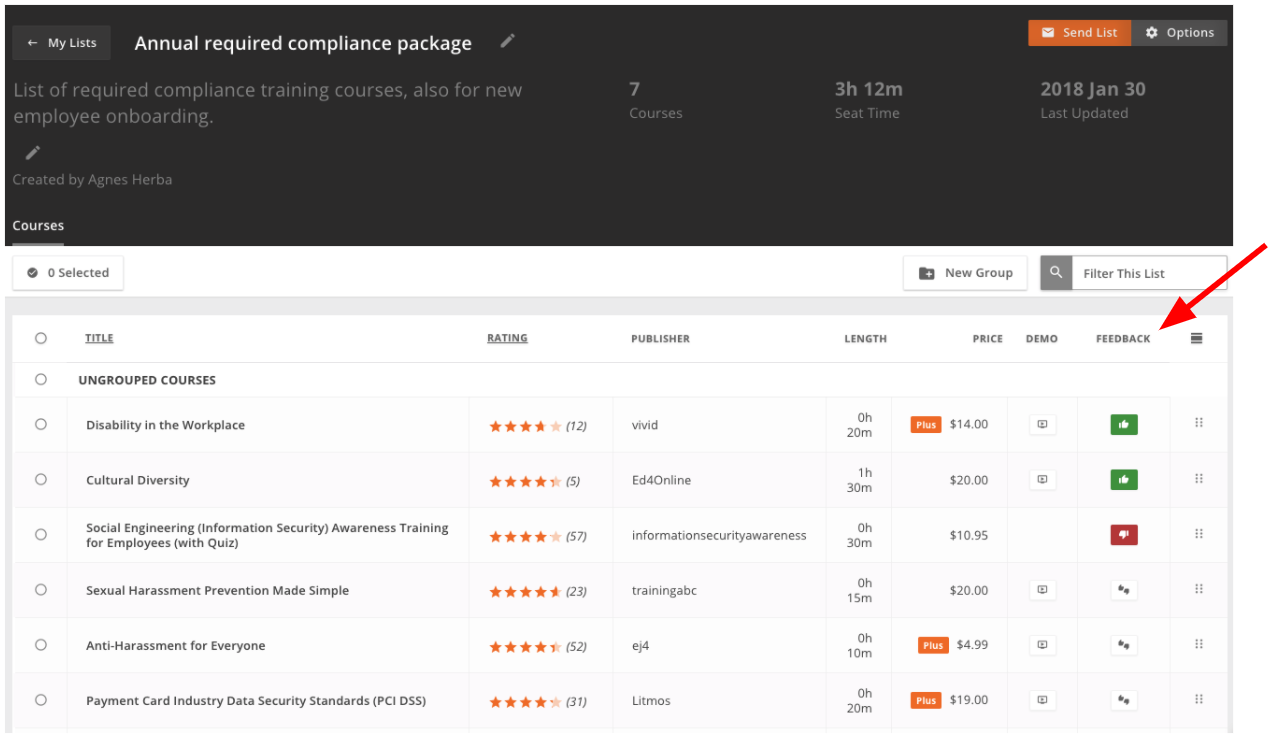Click red thumbs-down feedback for Social Engineering course
Screen dimensions: 1273x742
coord(1124,535)
